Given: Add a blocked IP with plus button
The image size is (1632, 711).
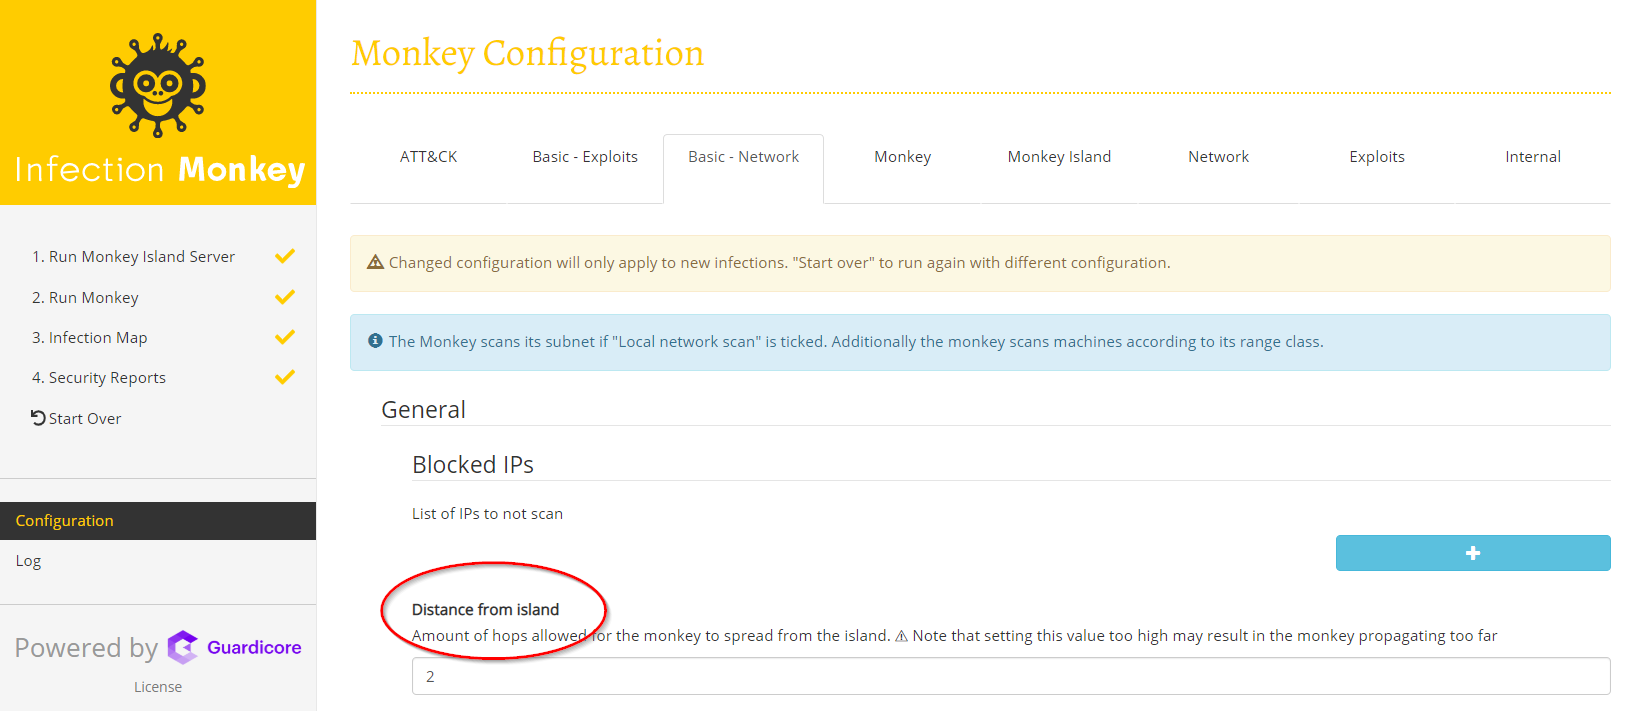Looking at the screenshot, I should [x=1472, y=553].
